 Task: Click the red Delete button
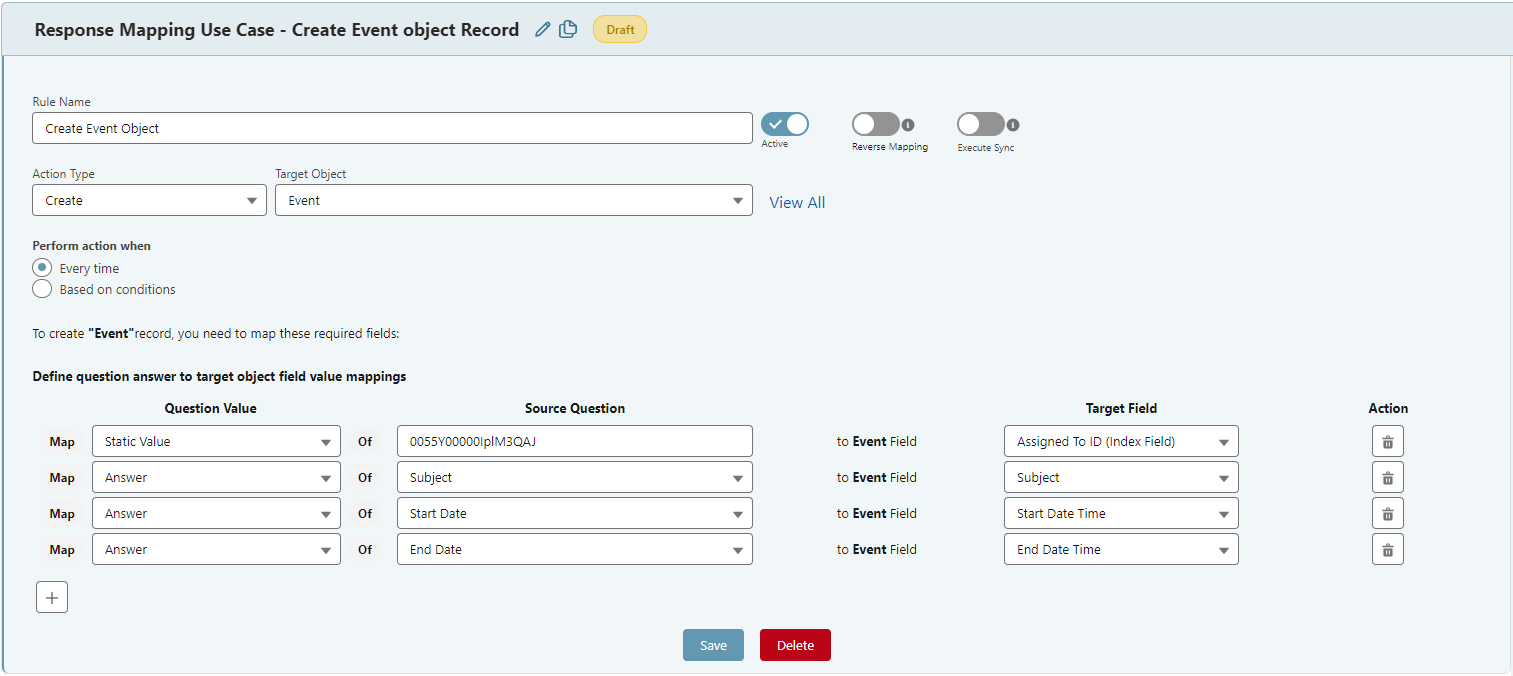795,645
